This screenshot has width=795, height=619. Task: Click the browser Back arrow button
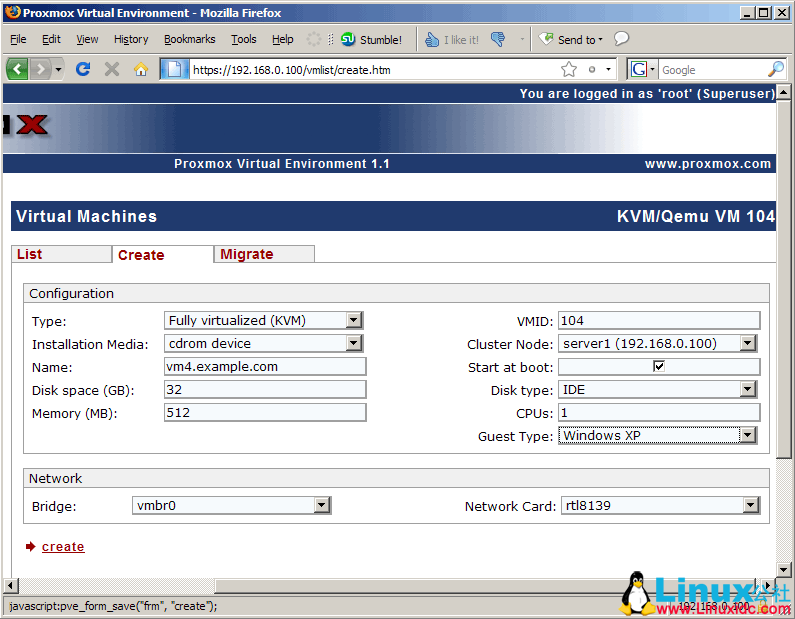coord(17,69)
